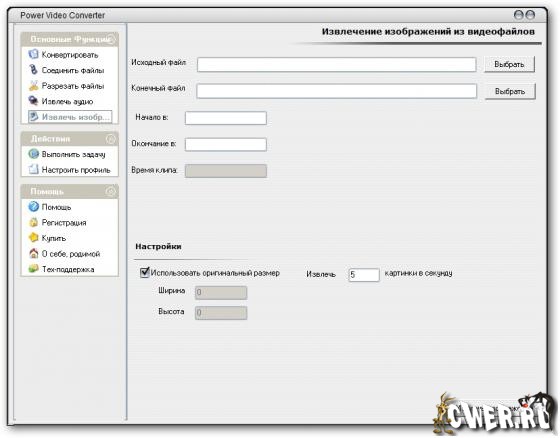This screenshot has width=560, height=438.
Task: Click the Выполнить задачу globe icon
Action: tap(33, 154)
